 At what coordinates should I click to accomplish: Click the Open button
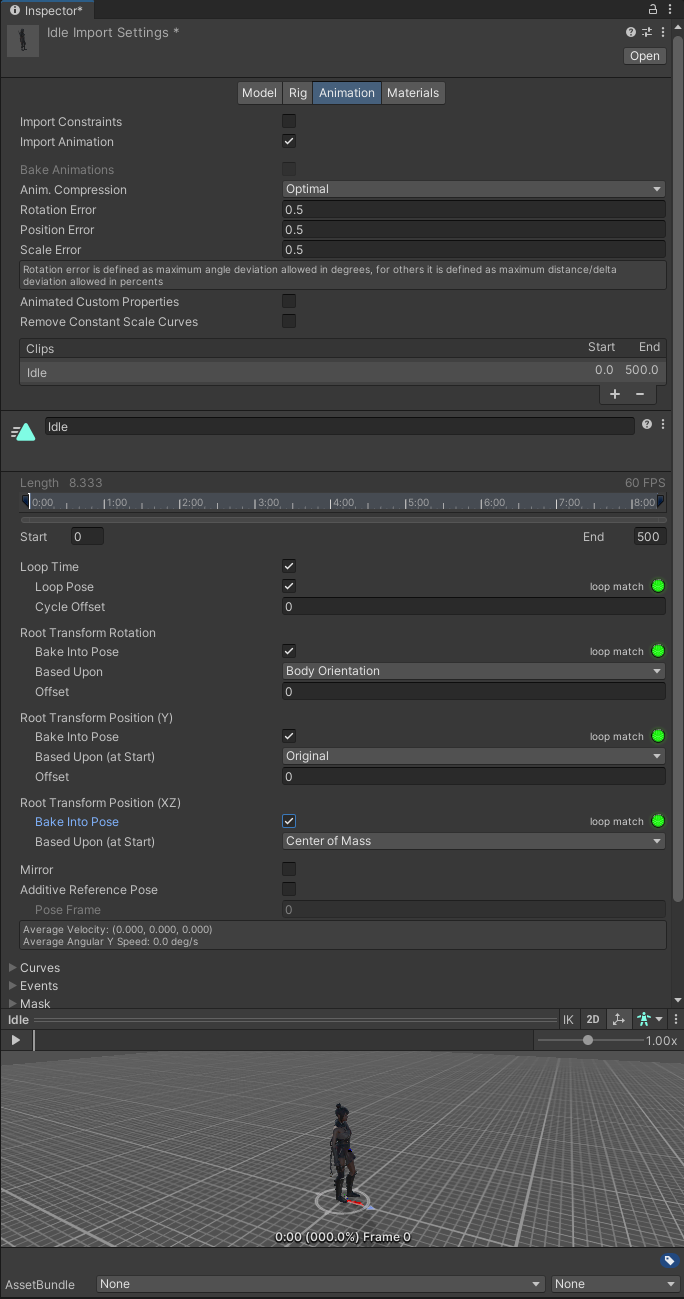[x=645, y=56]
